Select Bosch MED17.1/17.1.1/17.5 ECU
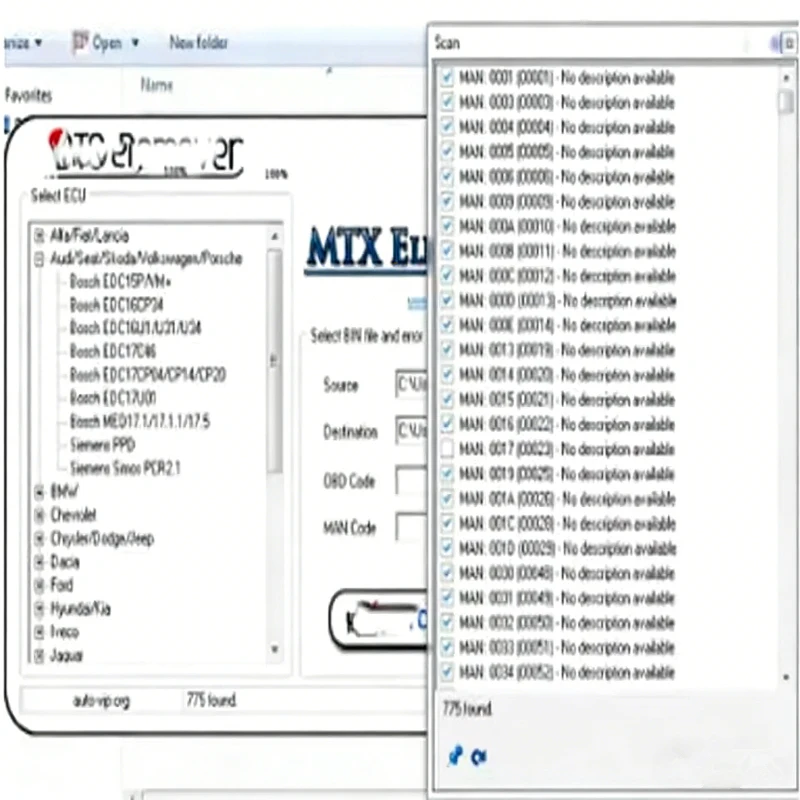 point(140,421)
